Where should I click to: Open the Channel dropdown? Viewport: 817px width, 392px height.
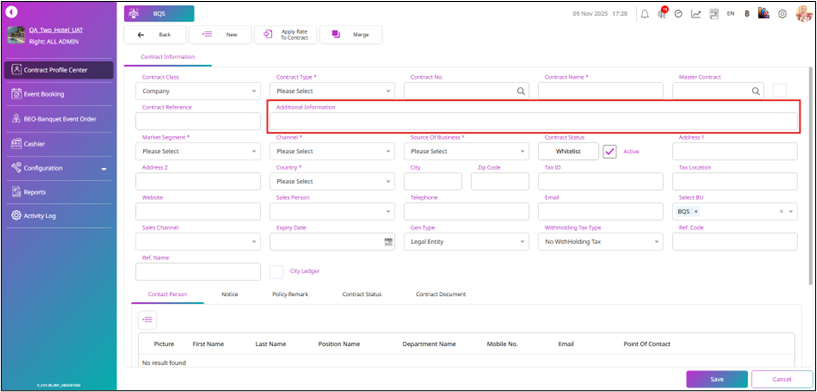332,151
